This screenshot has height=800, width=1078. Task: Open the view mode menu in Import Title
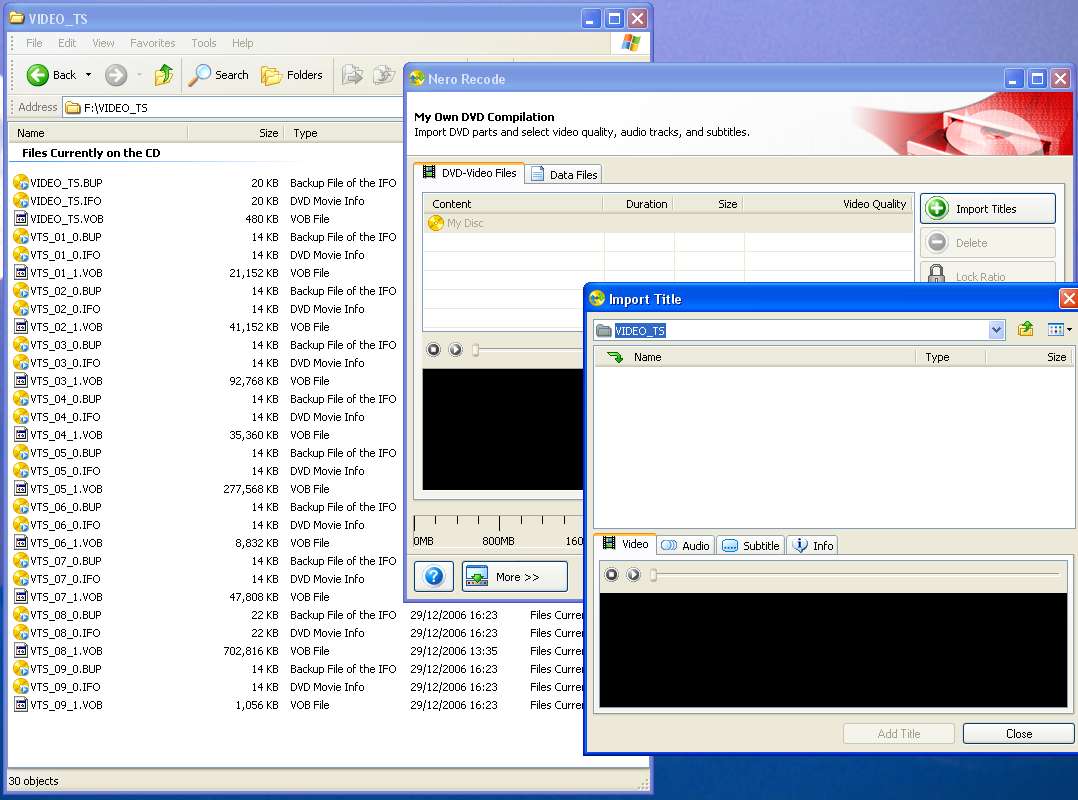[1059, 330]
